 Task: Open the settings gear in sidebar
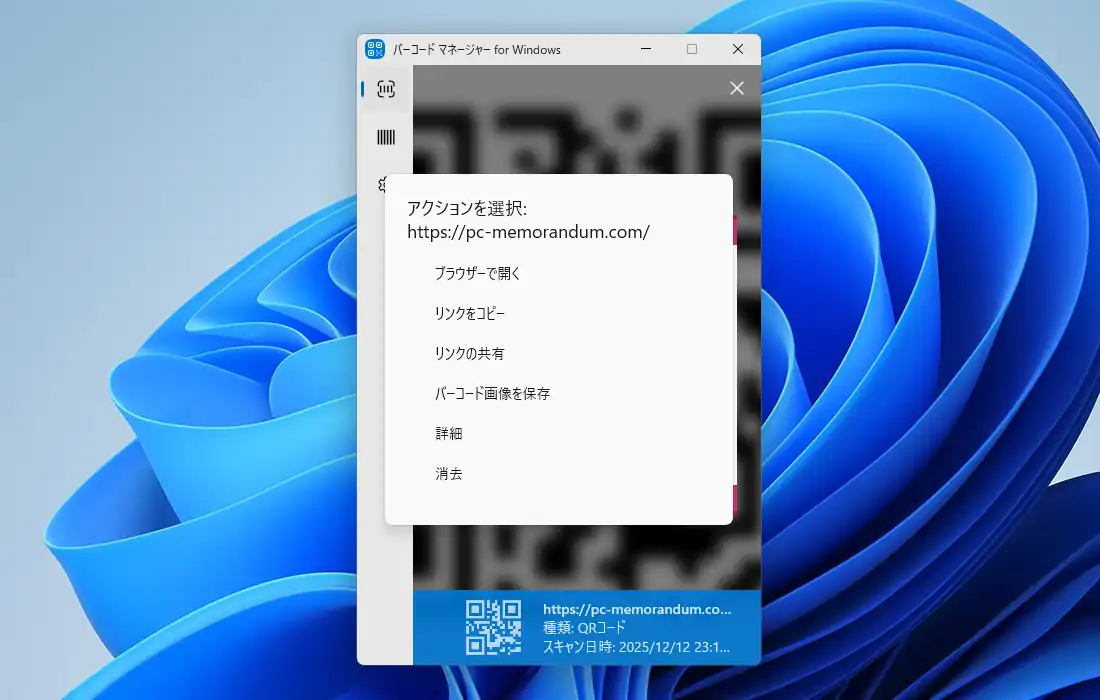(x=381, y=184)
